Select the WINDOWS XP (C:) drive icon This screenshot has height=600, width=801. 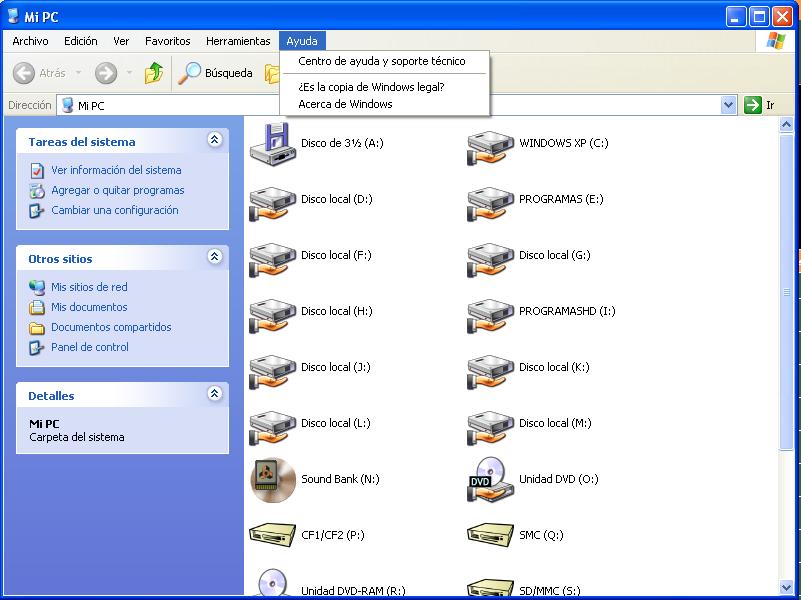(x=490, y=148)
